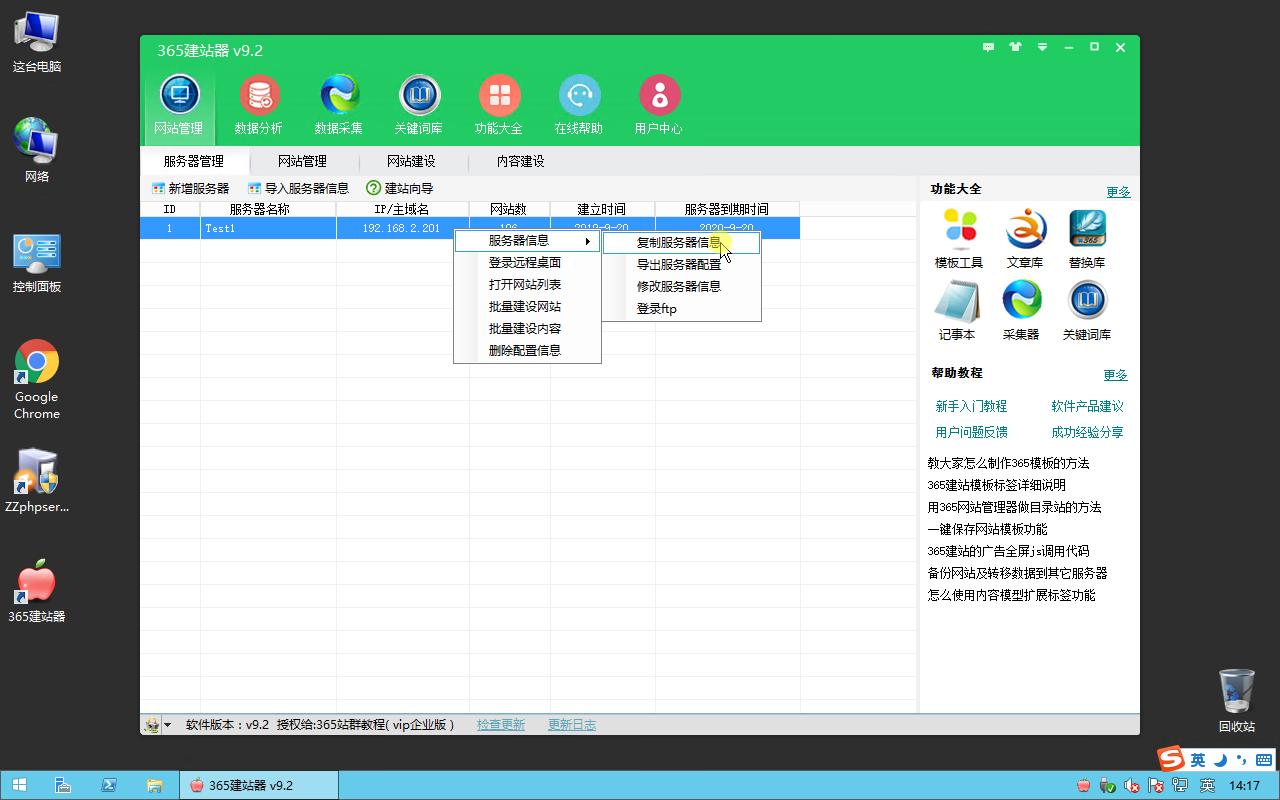Click the skin shirt icon in title bar
The width and height of the screenshot is (1280, 800).
coord(1016,47)
